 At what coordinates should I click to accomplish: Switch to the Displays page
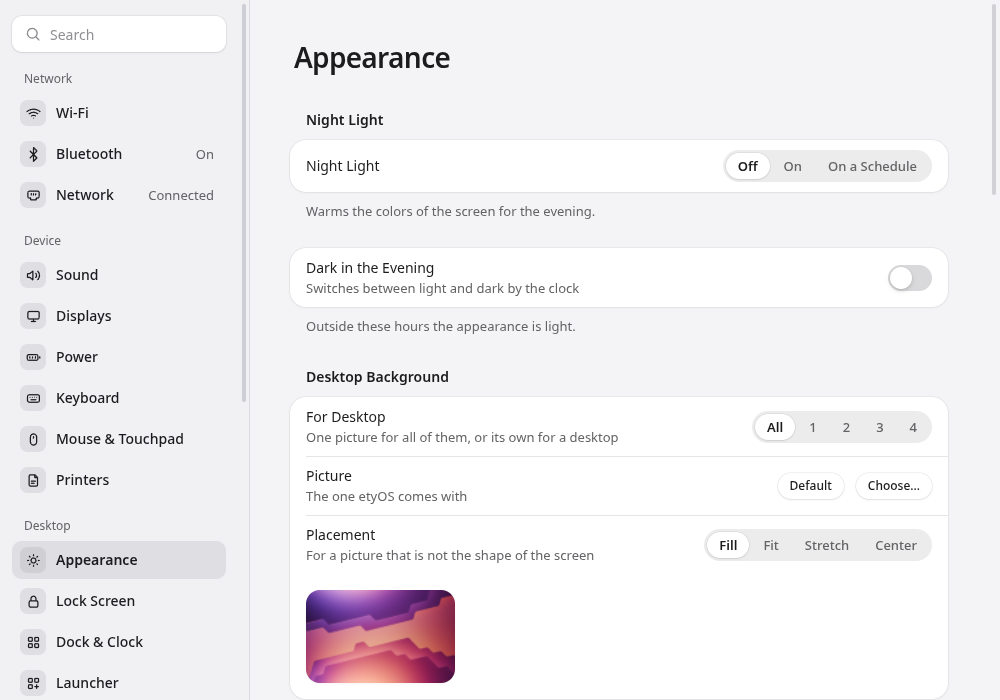119,316
